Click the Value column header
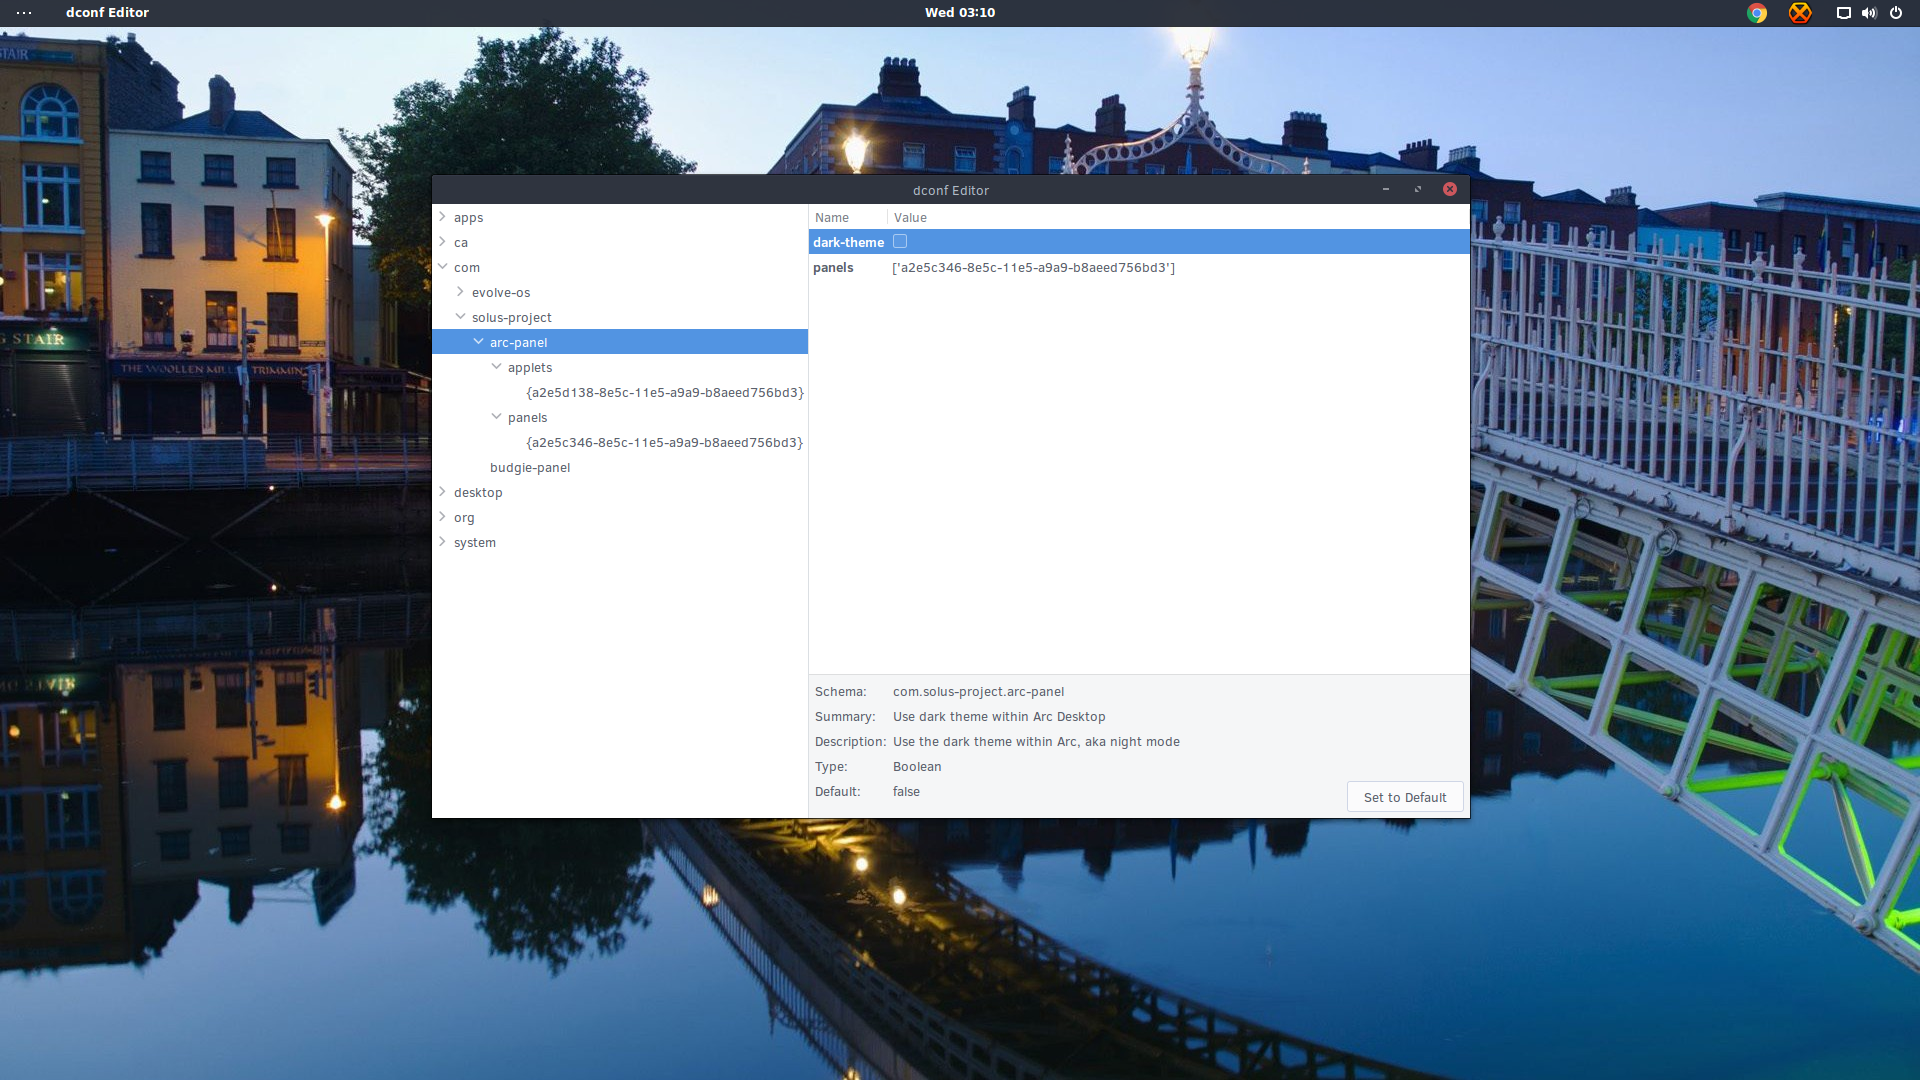Viewport: 1920px width, 1080px height. pos(1178,217)
